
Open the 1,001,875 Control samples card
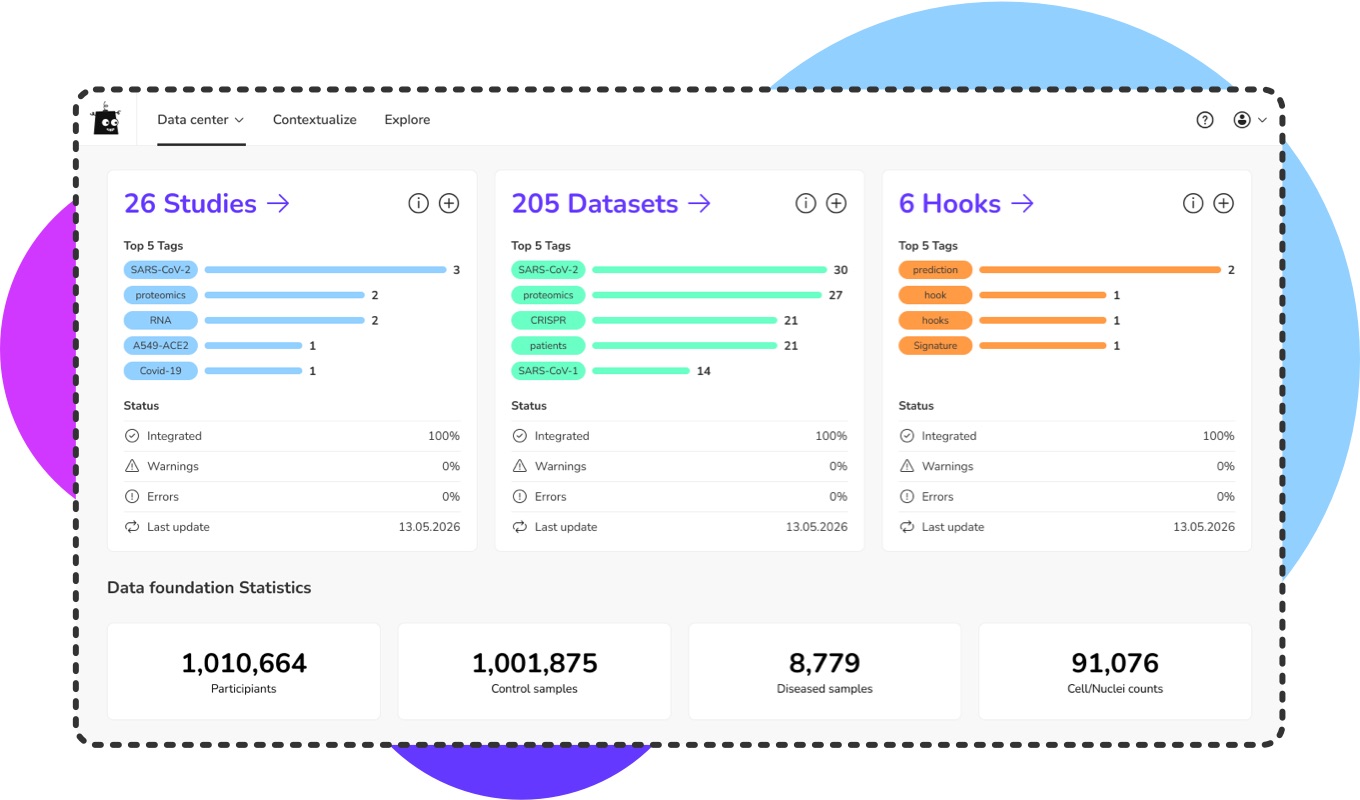pos(534,671)
